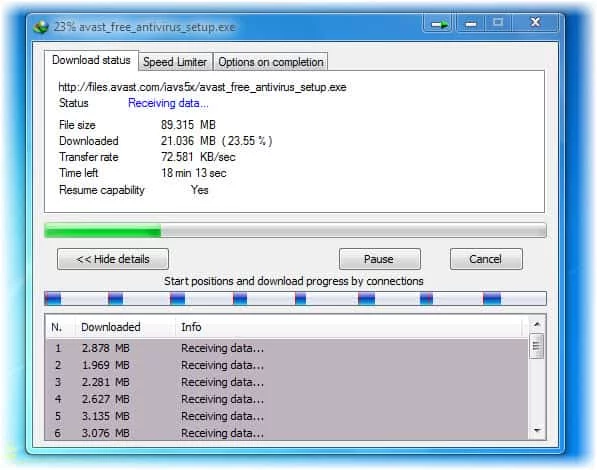Click the download URL text
Image resolution: width=597 pixels, height=470 pixels.
(x=202, y=87)
